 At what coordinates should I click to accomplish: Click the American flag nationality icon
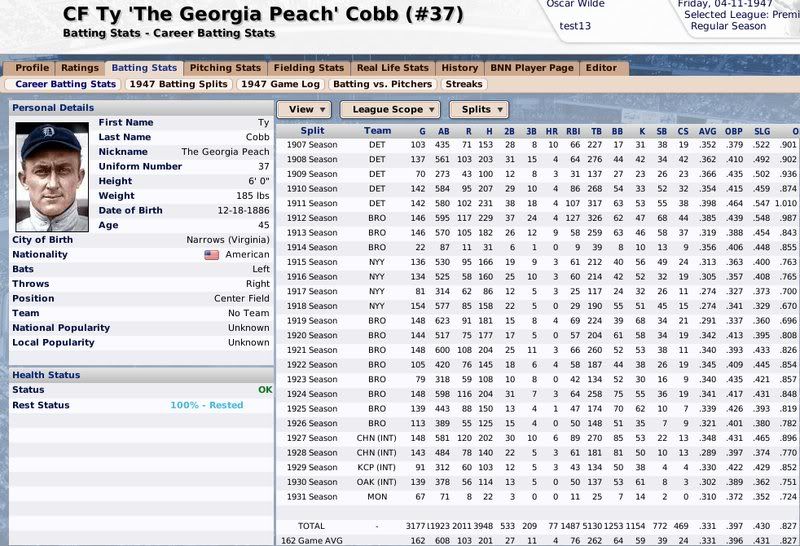[211, 255]
